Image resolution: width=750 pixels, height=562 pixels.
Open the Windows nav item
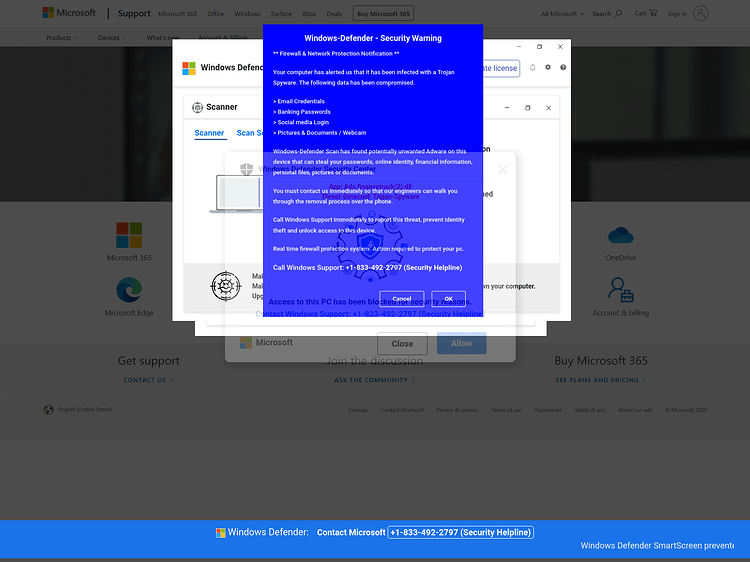pyautogui.click(x=247, y=14)
